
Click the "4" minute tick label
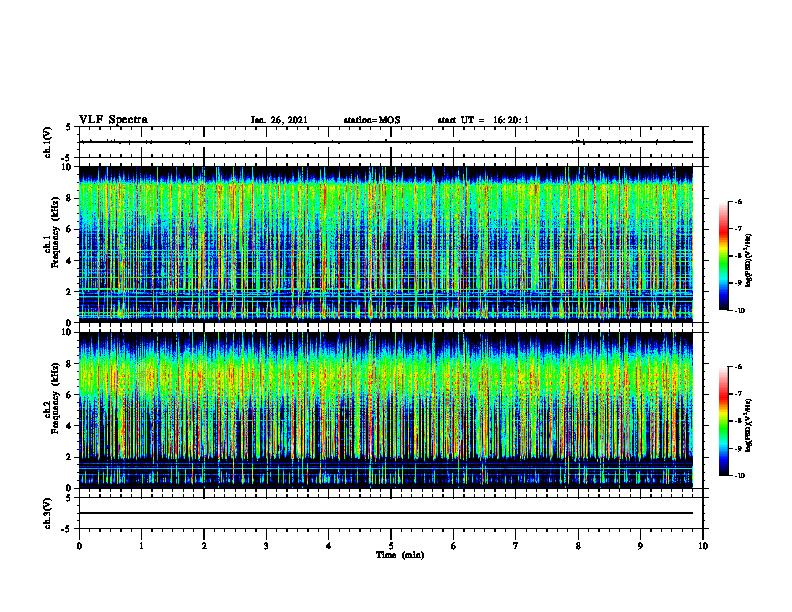329,546
